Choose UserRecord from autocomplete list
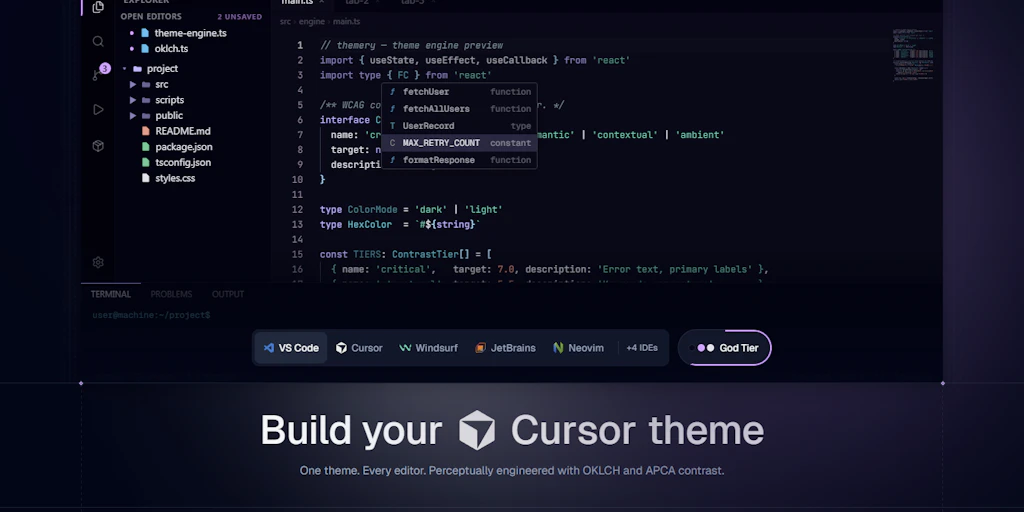This screenshot has height=512, width=1024. click(459, 126)
